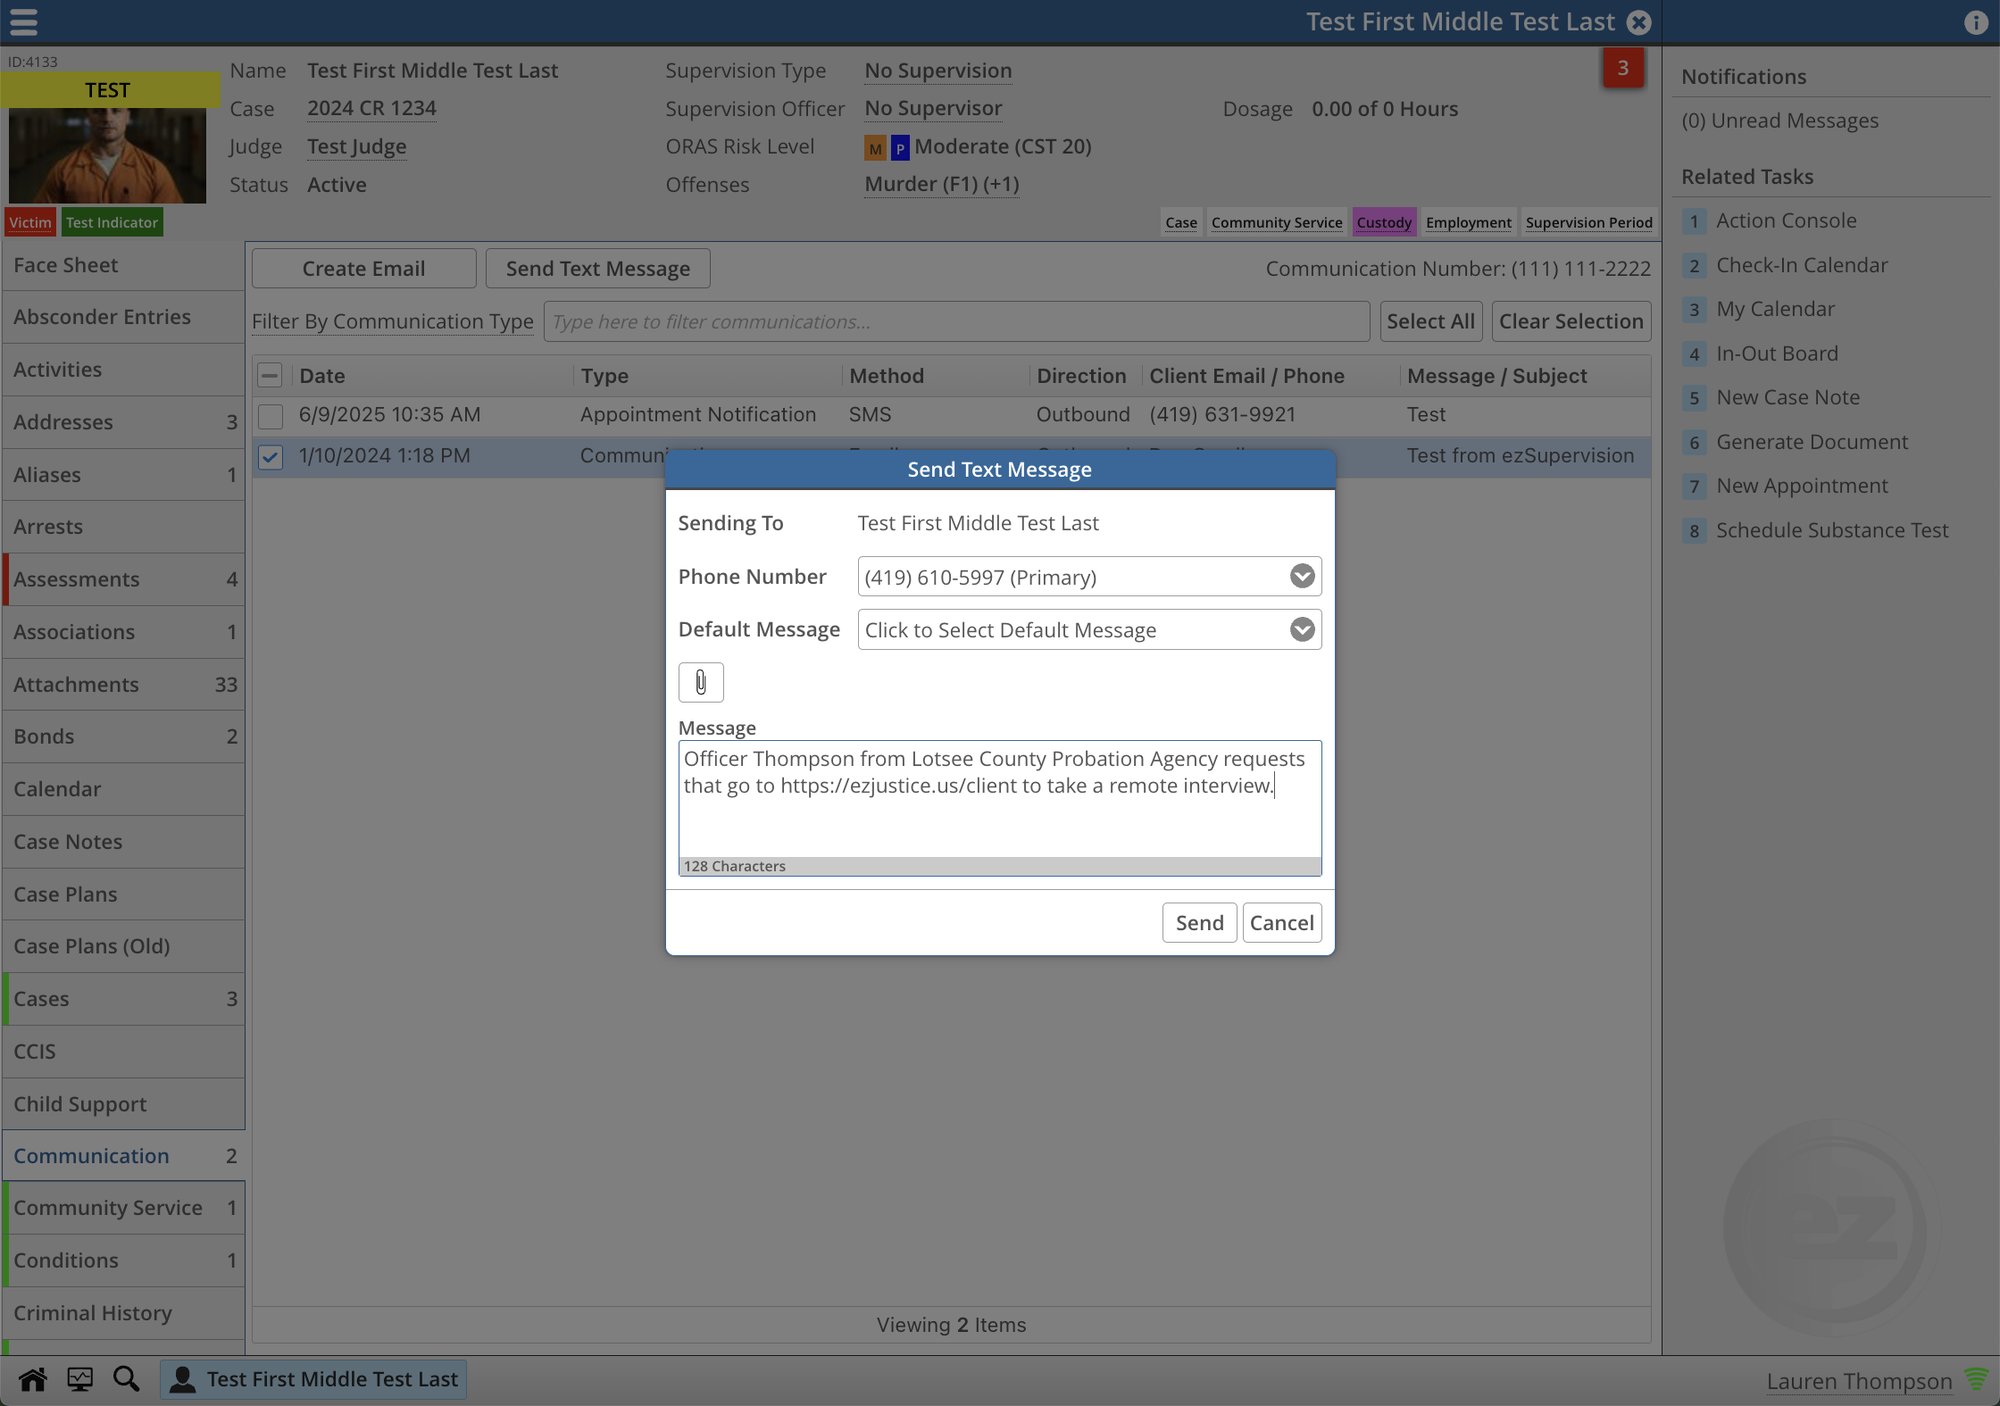
Task: Click the paperclip attachment icon
Action: (x=701, y=682)
